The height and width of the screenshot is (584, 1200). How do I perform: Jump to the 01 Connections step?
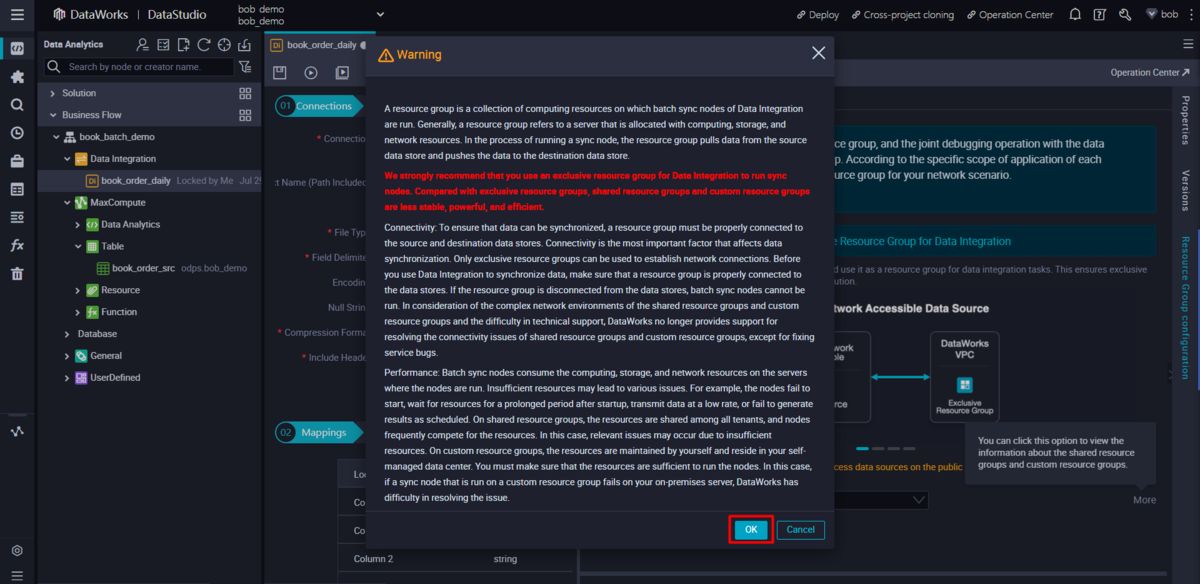pos(320,106)
